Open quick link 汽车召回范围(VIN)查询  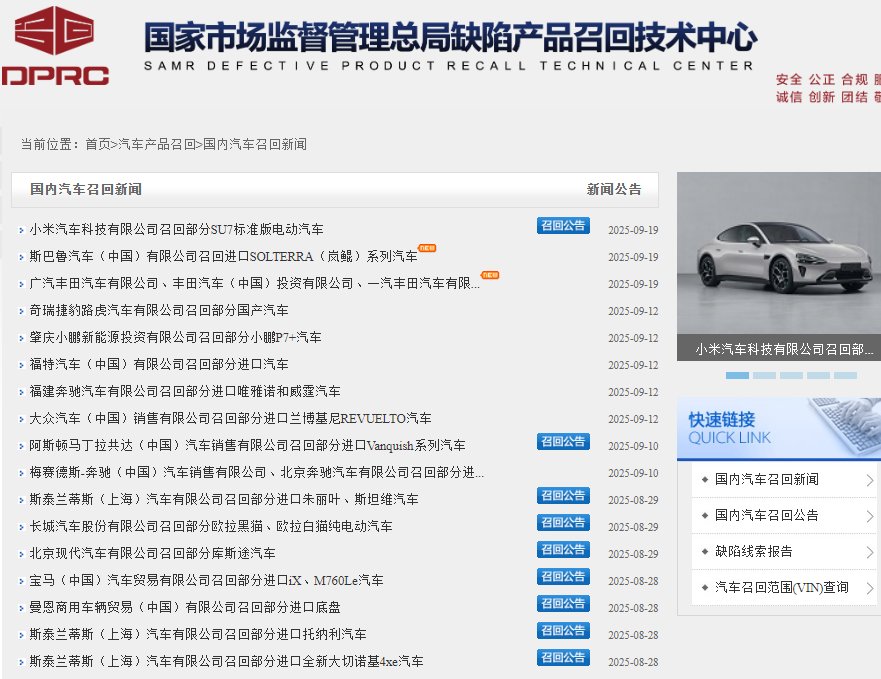pyautogui.click(x=782, y=587)
